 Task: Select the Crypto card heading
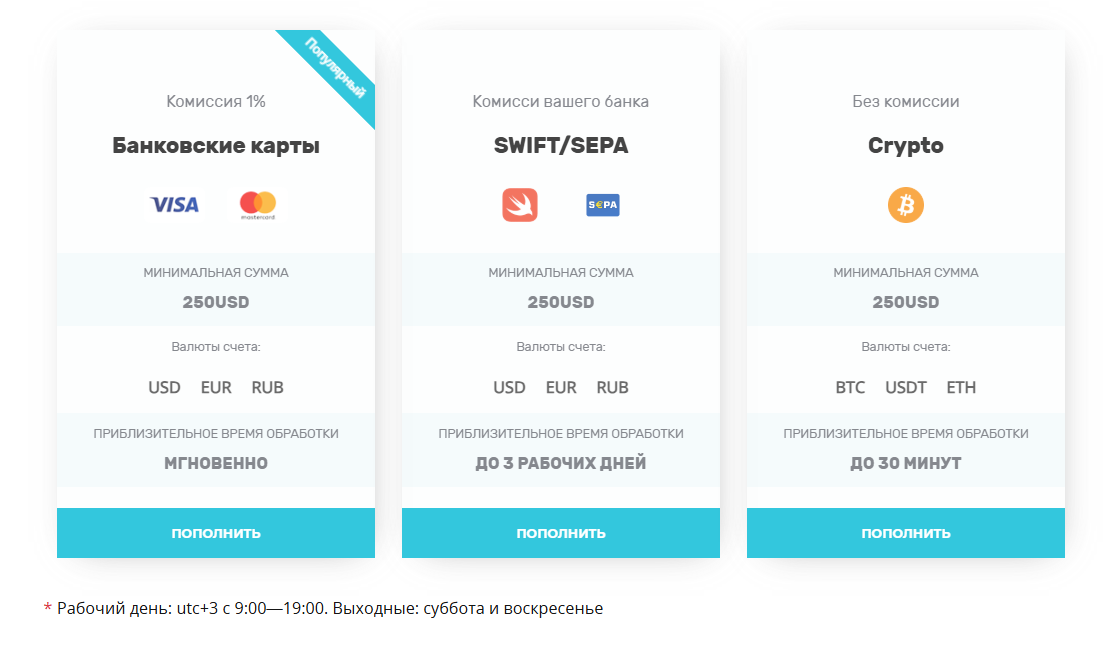[906, 146]
